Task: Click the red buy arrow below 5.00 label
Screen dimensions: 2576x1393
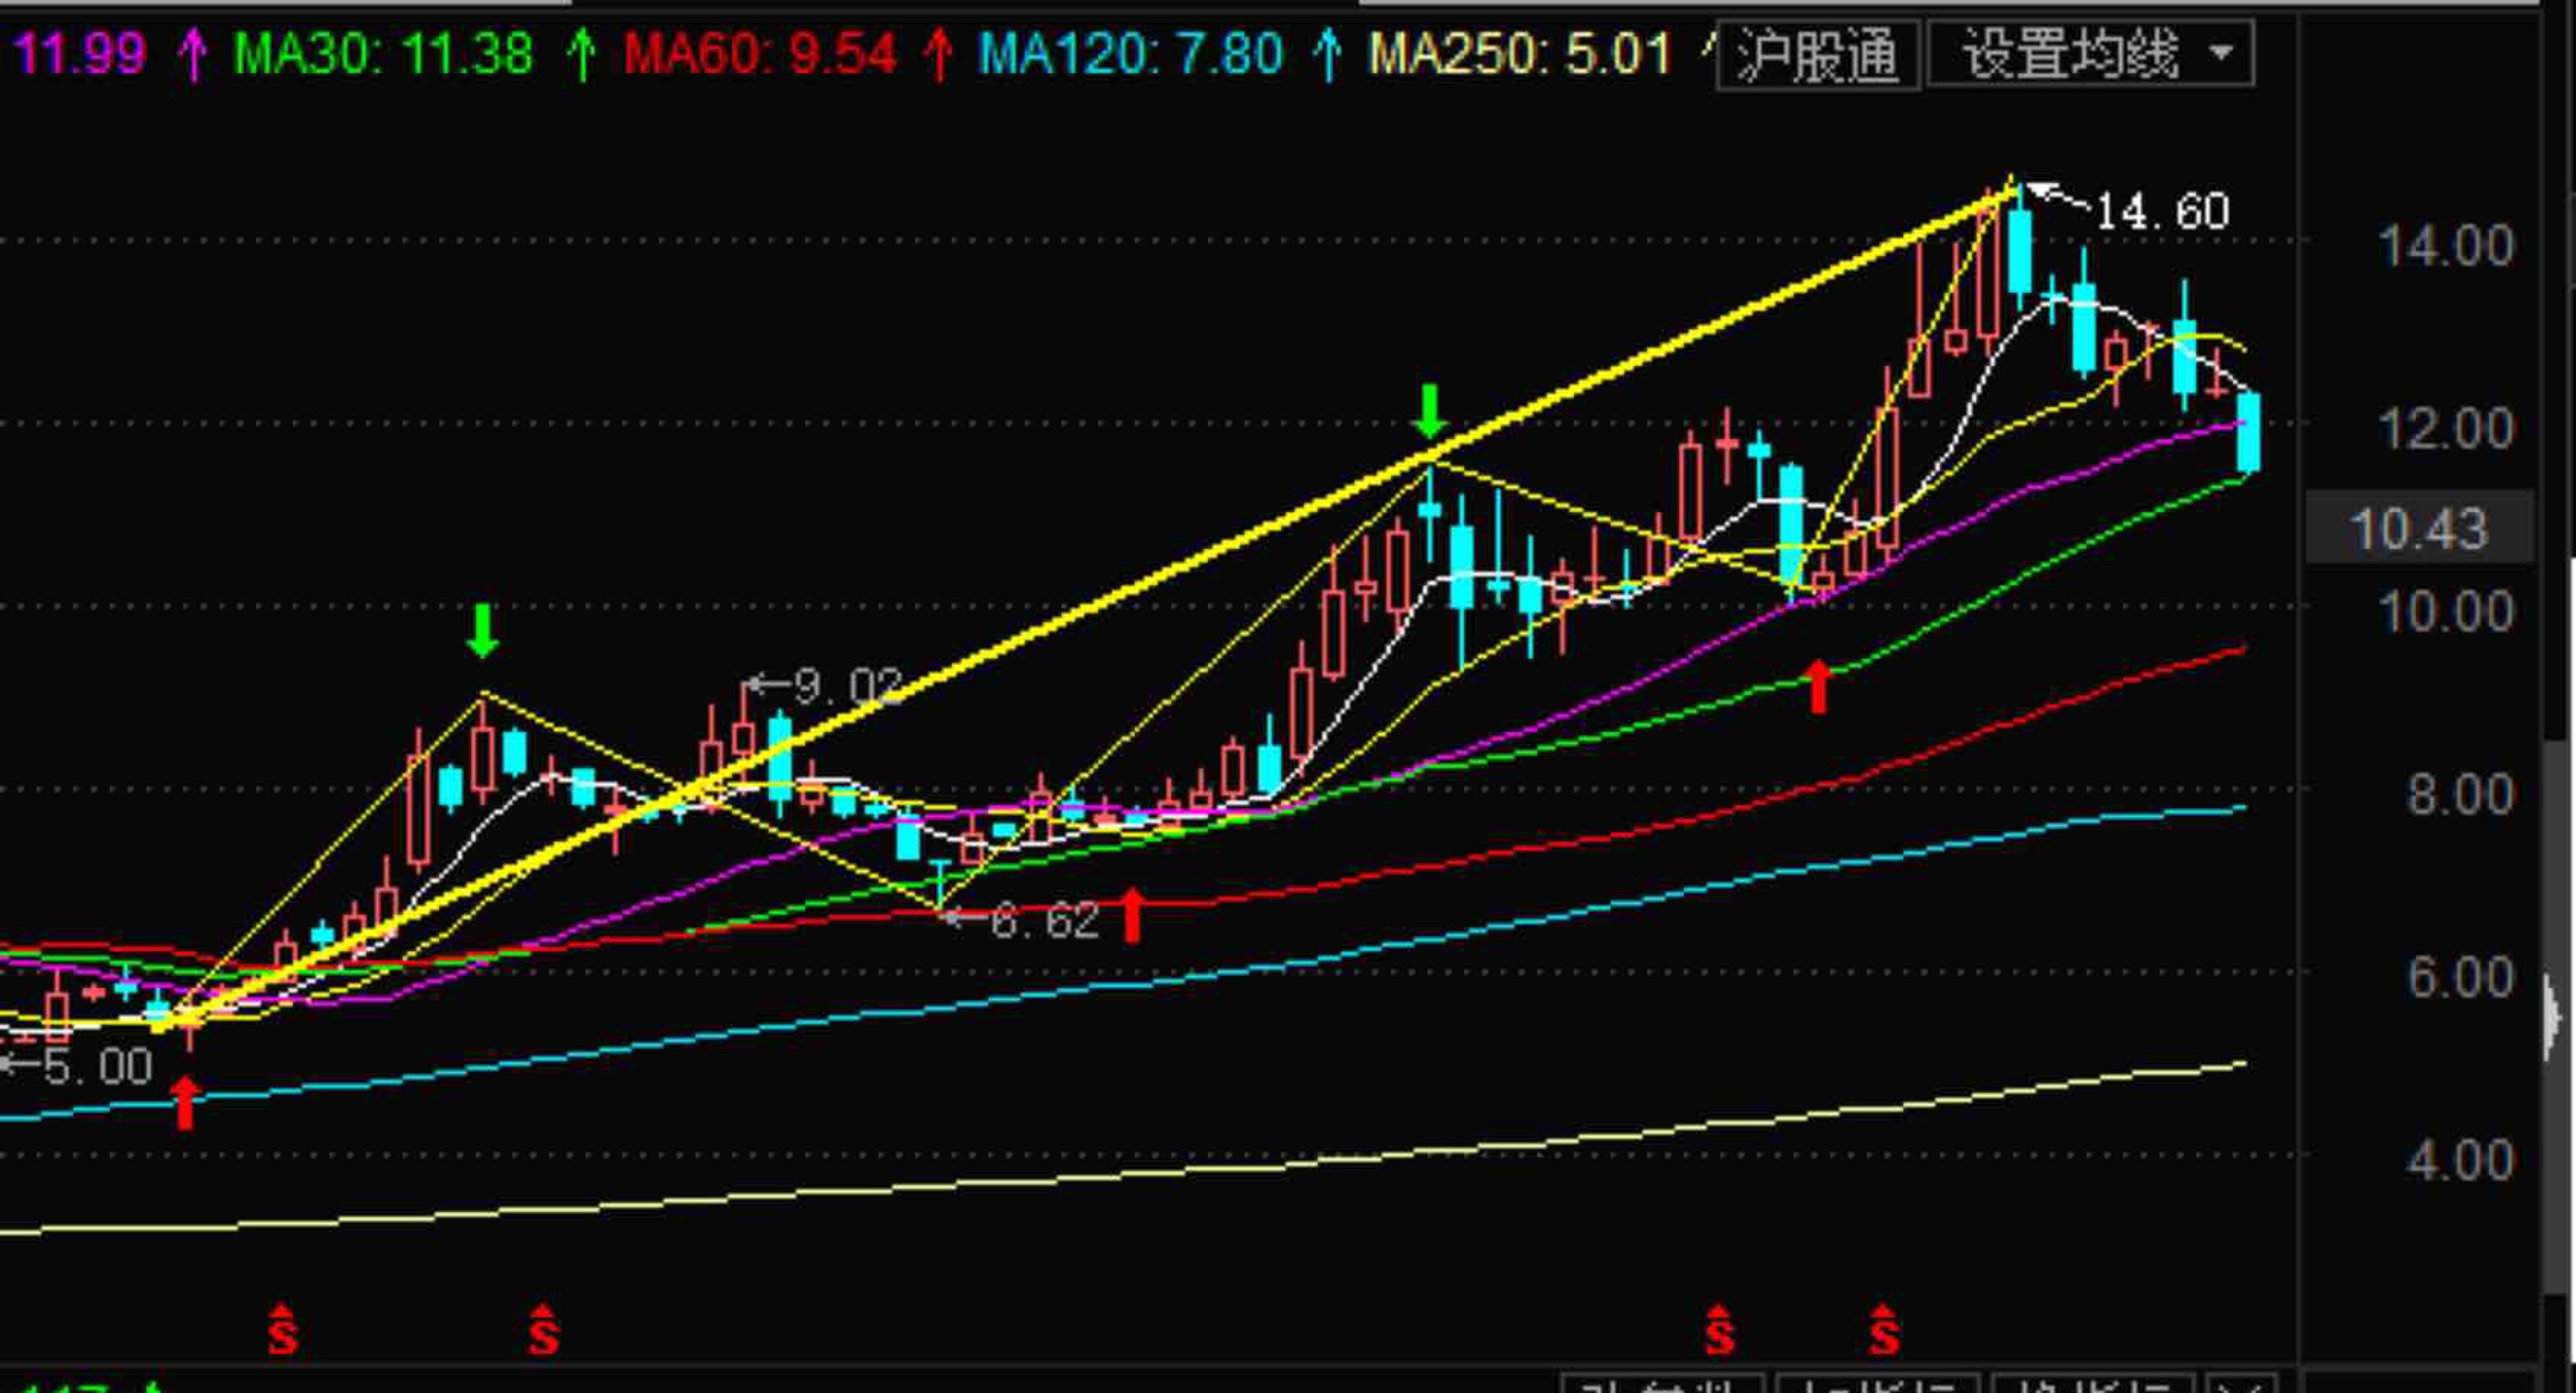Action: coord(185,1103)
